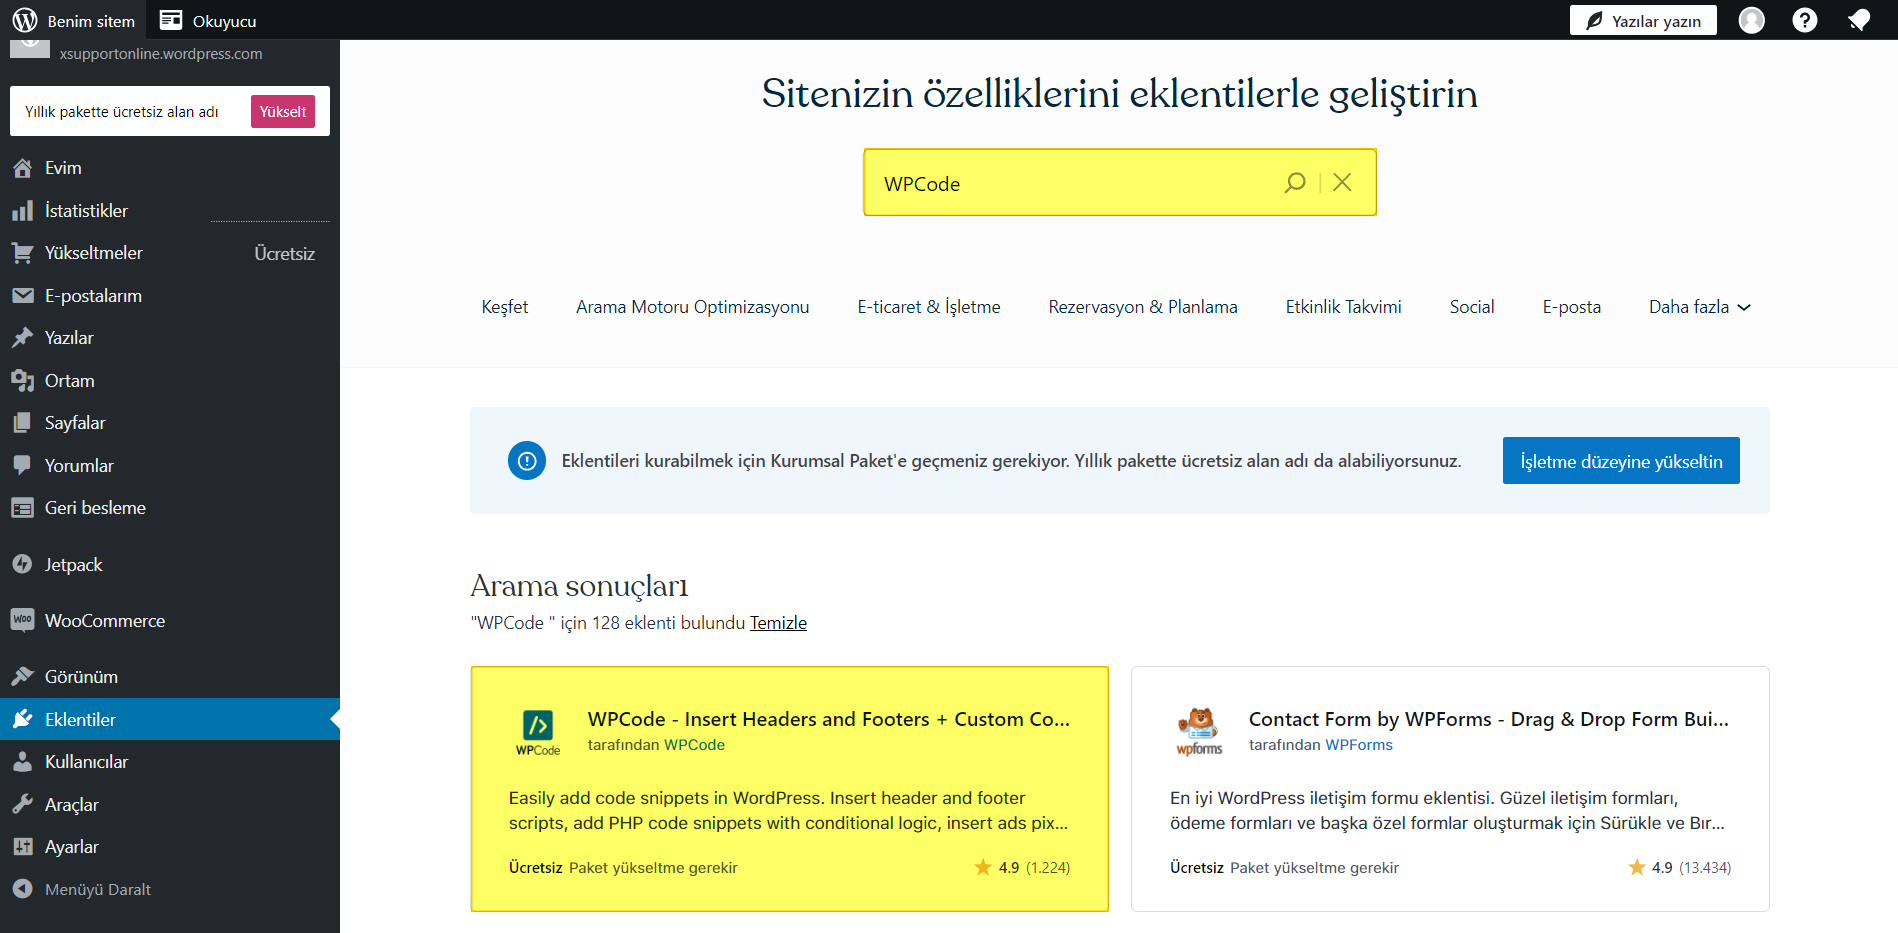The image size is (1898, 933).
Task: Click the WPCode plugin logo icon
Action: pos(538,731)
